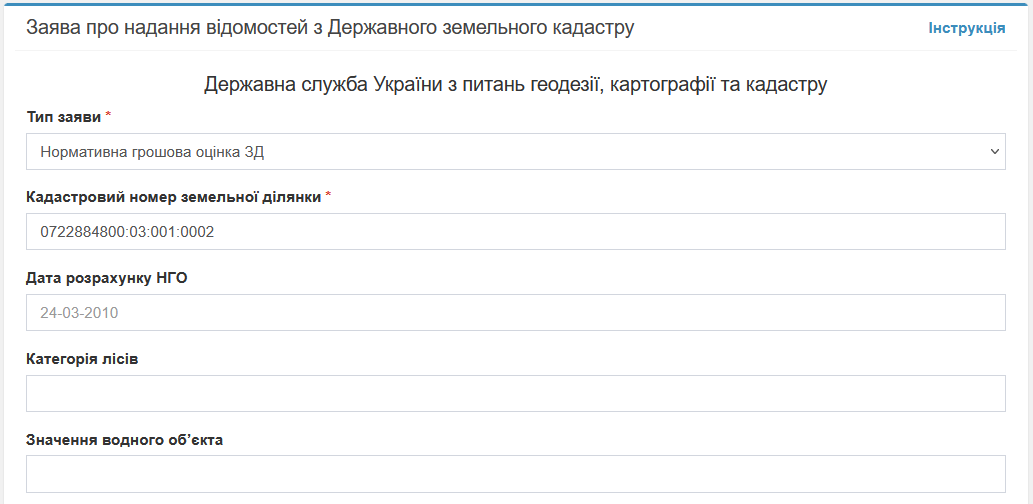The height and width of the screenshot is (504, 1033).
Task: Click the red asterisk beside Кадастровий номер label
Action: click(x=328, y=196)
